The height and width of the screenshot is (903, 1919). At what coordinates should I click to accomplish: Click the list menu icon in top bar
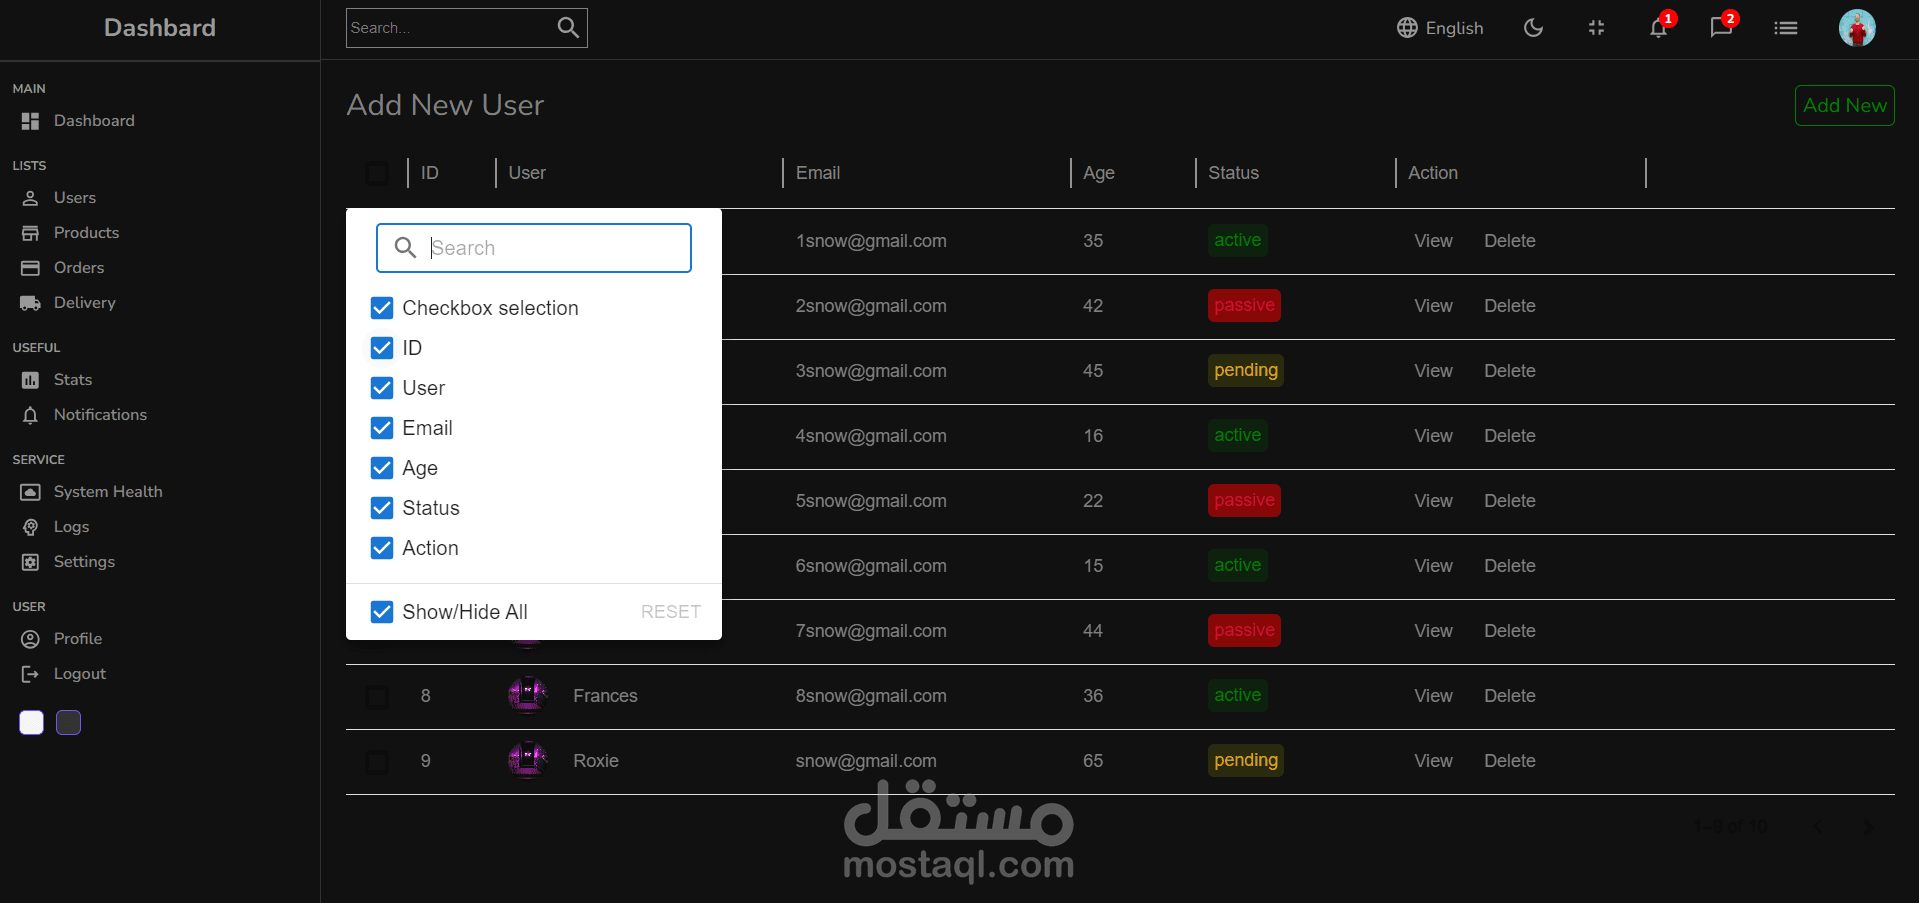pos(1786,28)
